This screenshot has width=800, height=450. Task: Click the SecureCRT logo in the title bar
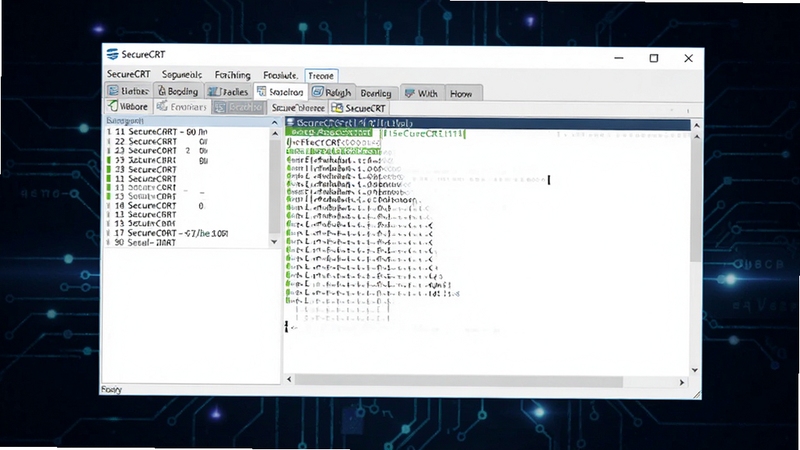(112, 54)
